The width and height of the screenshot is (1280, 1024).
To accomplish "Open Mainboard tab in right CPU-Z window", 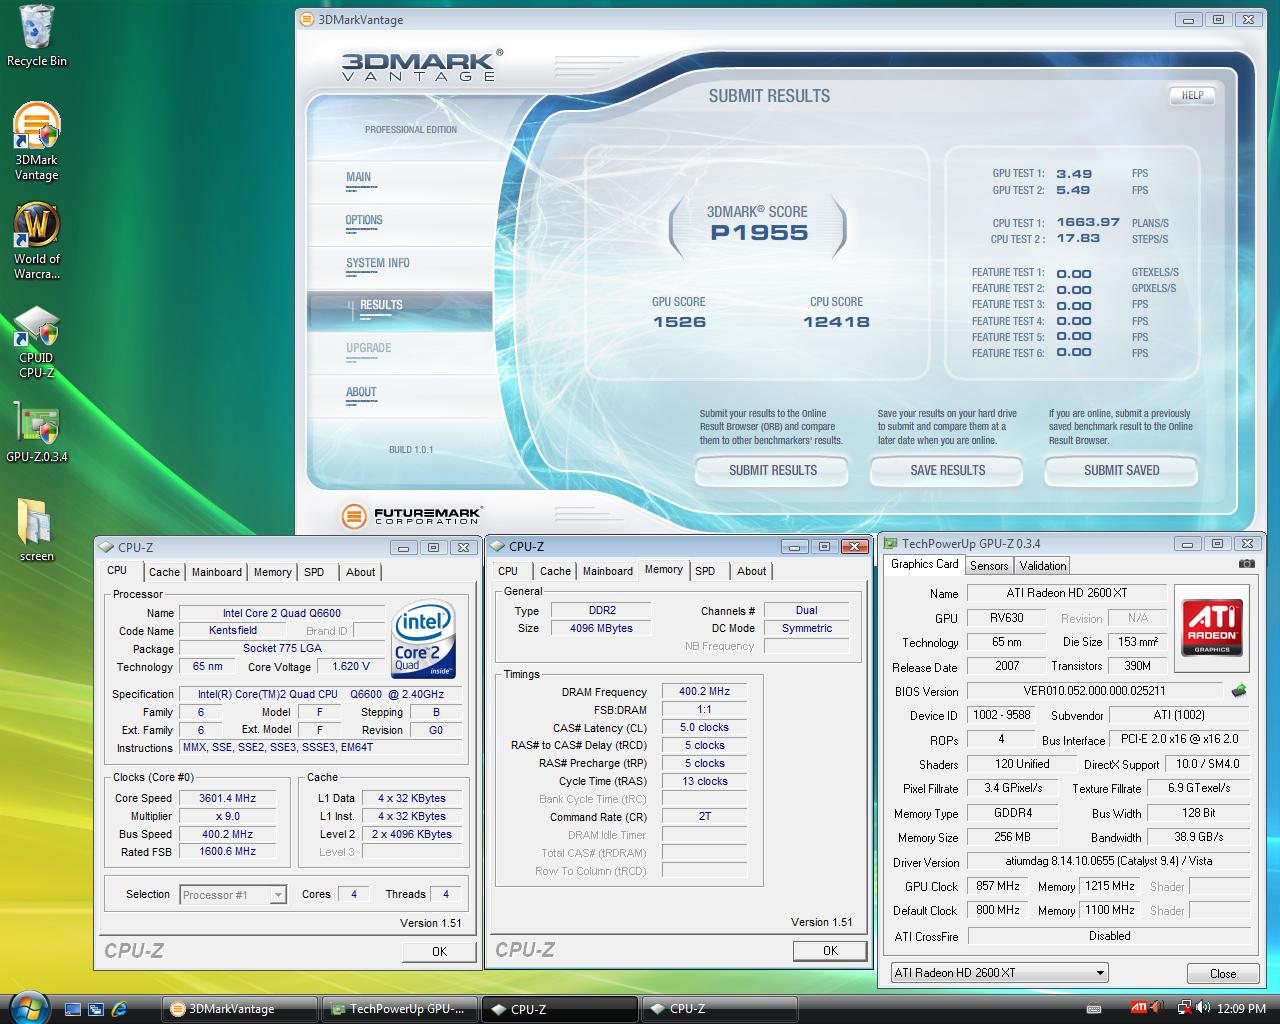I will click(608, 571).
